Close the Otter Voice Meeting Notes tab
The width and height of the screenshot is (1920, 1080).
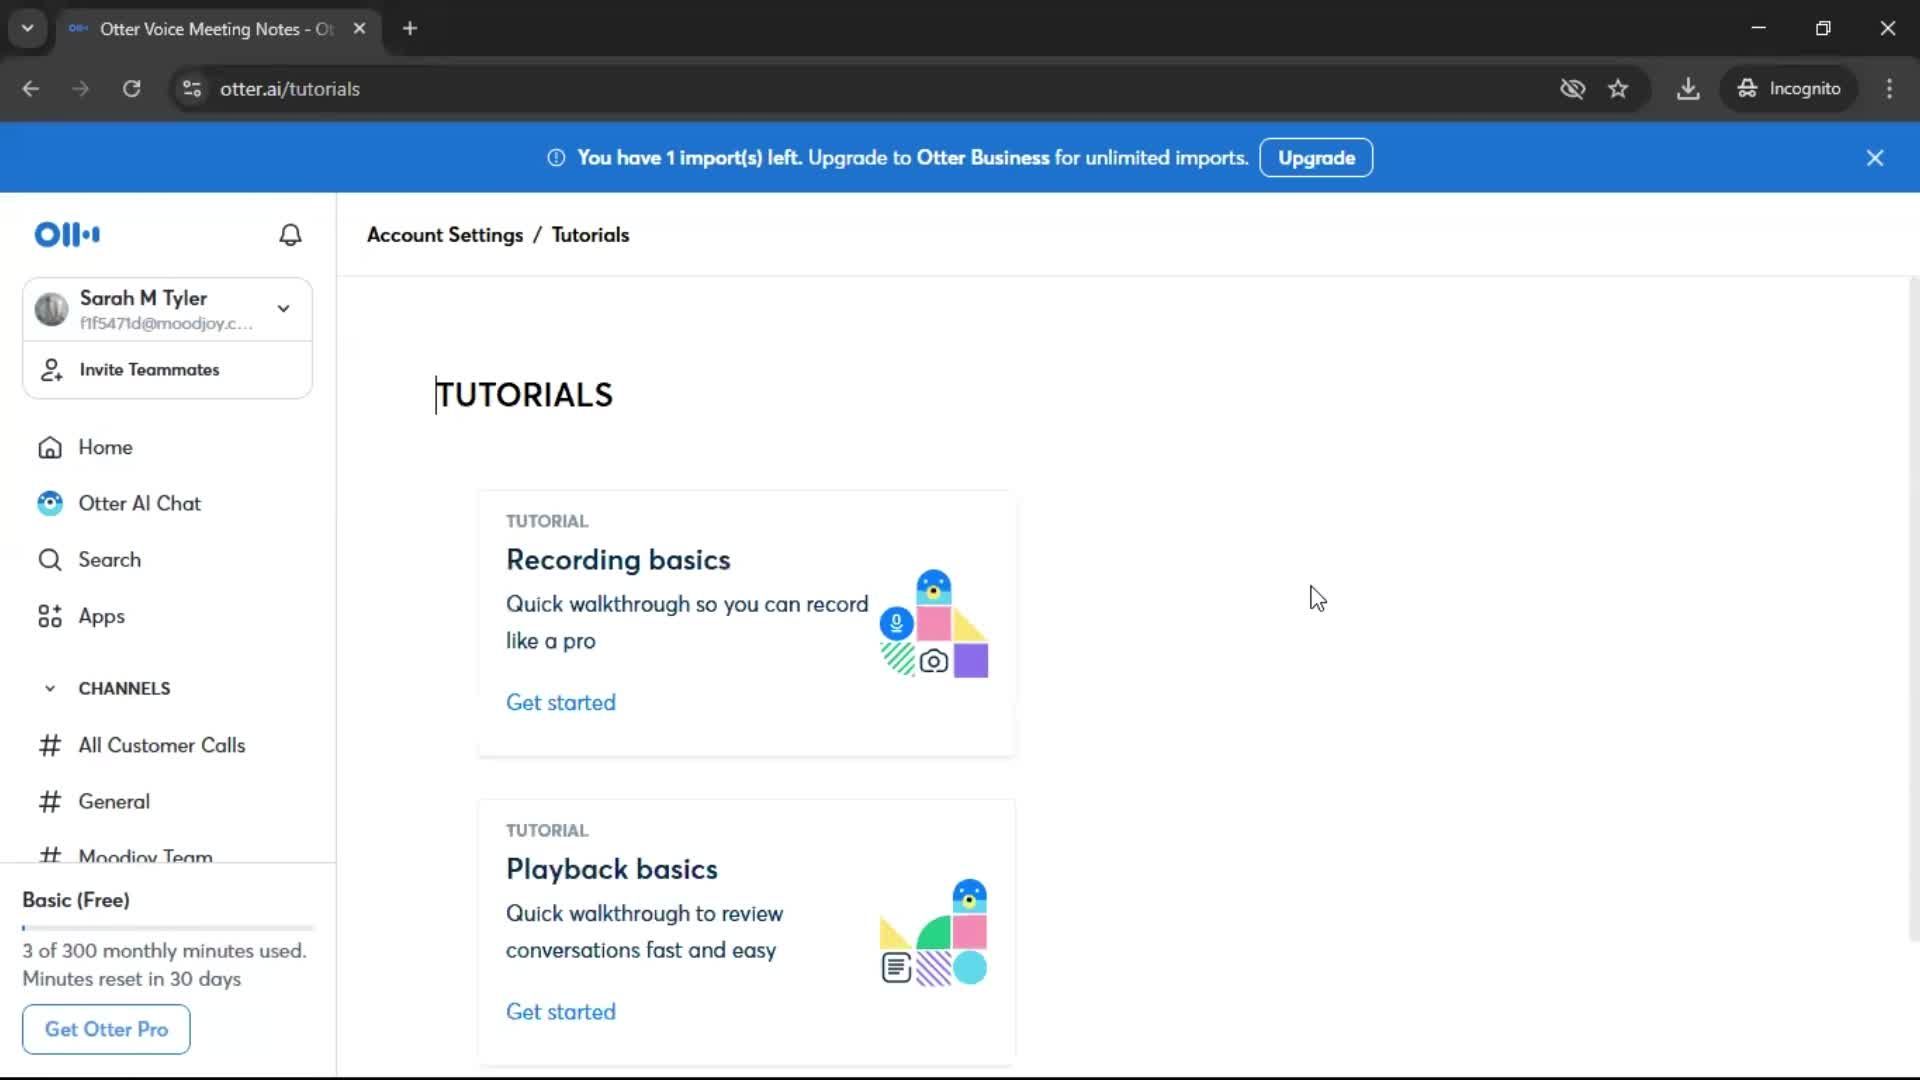[x=359, y=29]
